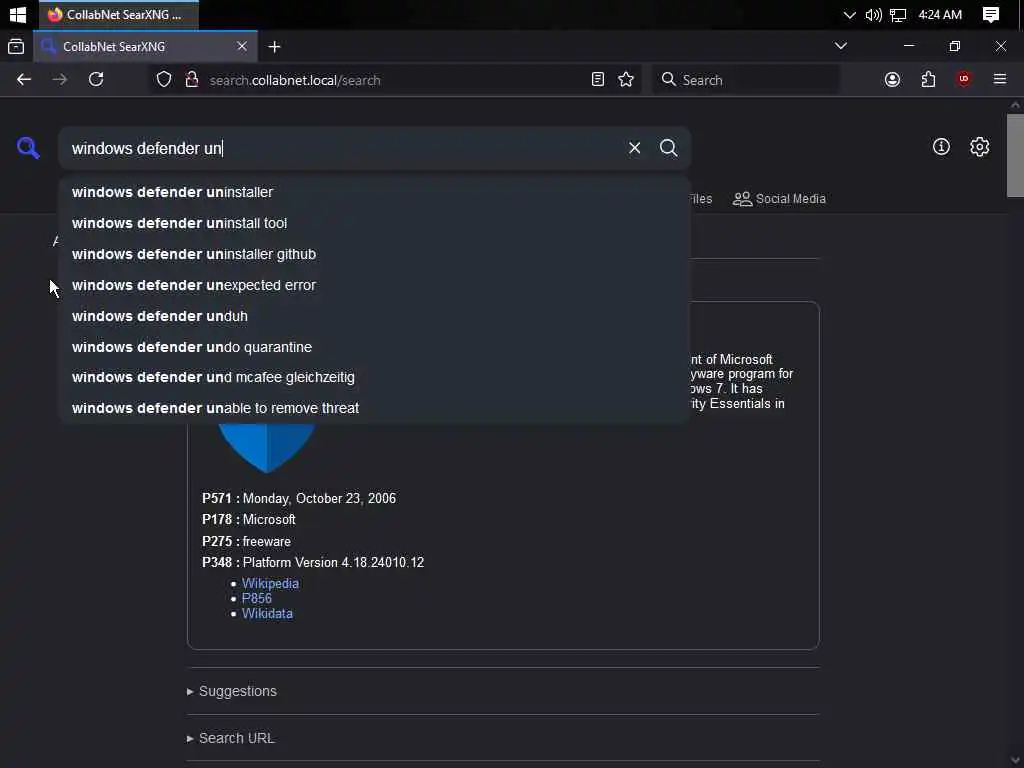Bookmark this page with star
Image resolution: width=1024 pixels, height=768 pixels.
(x=626, y=80)
